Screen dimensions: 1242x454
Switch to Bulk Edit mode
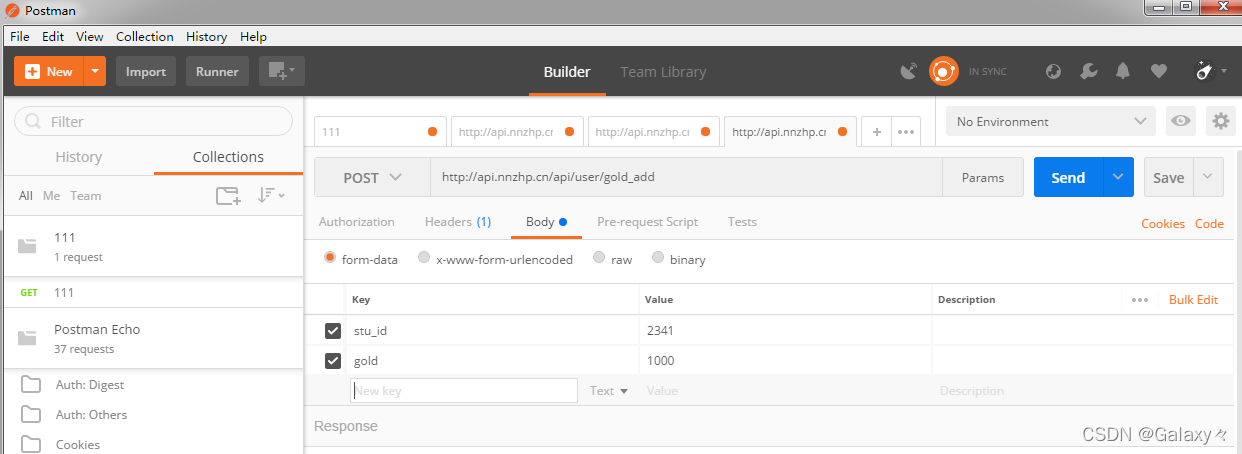pyautogui.click(x=1193, y=300)
